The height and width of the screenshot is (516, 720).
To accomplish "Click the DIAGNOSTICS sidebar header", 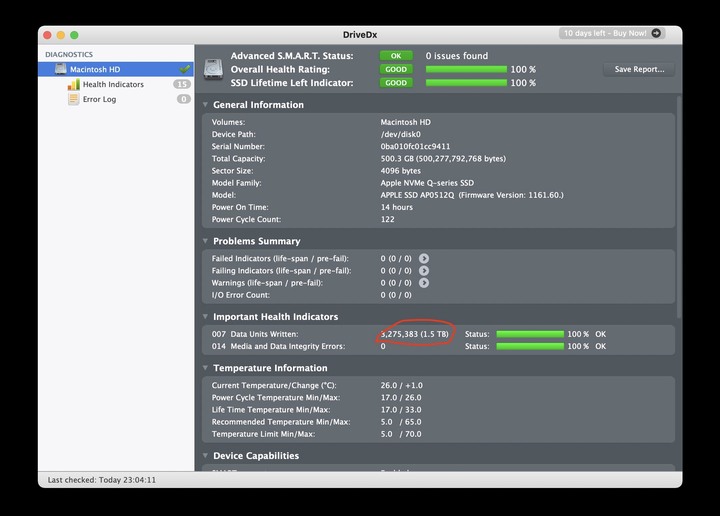I will tap(69, 55).
